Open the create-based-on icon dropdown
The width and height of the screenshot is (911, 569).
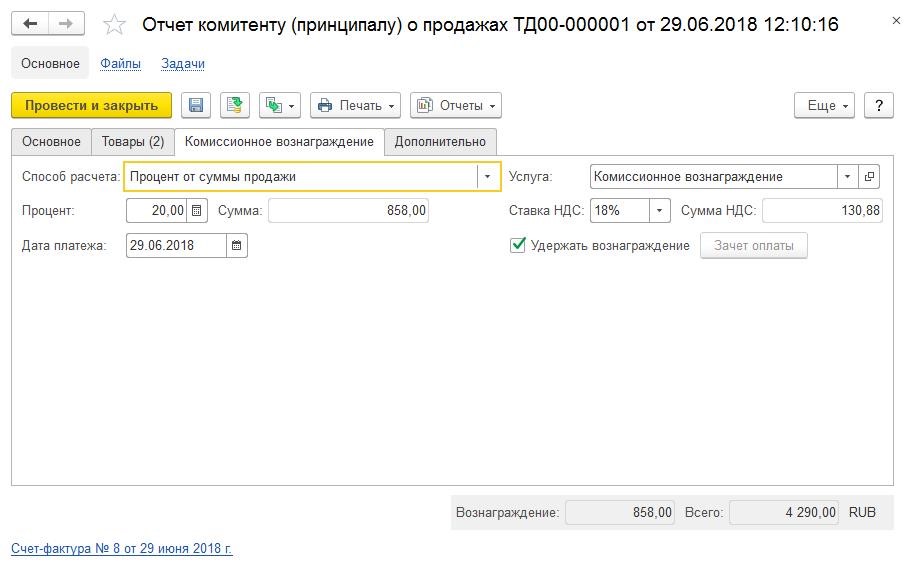click(x=280, y=105)
